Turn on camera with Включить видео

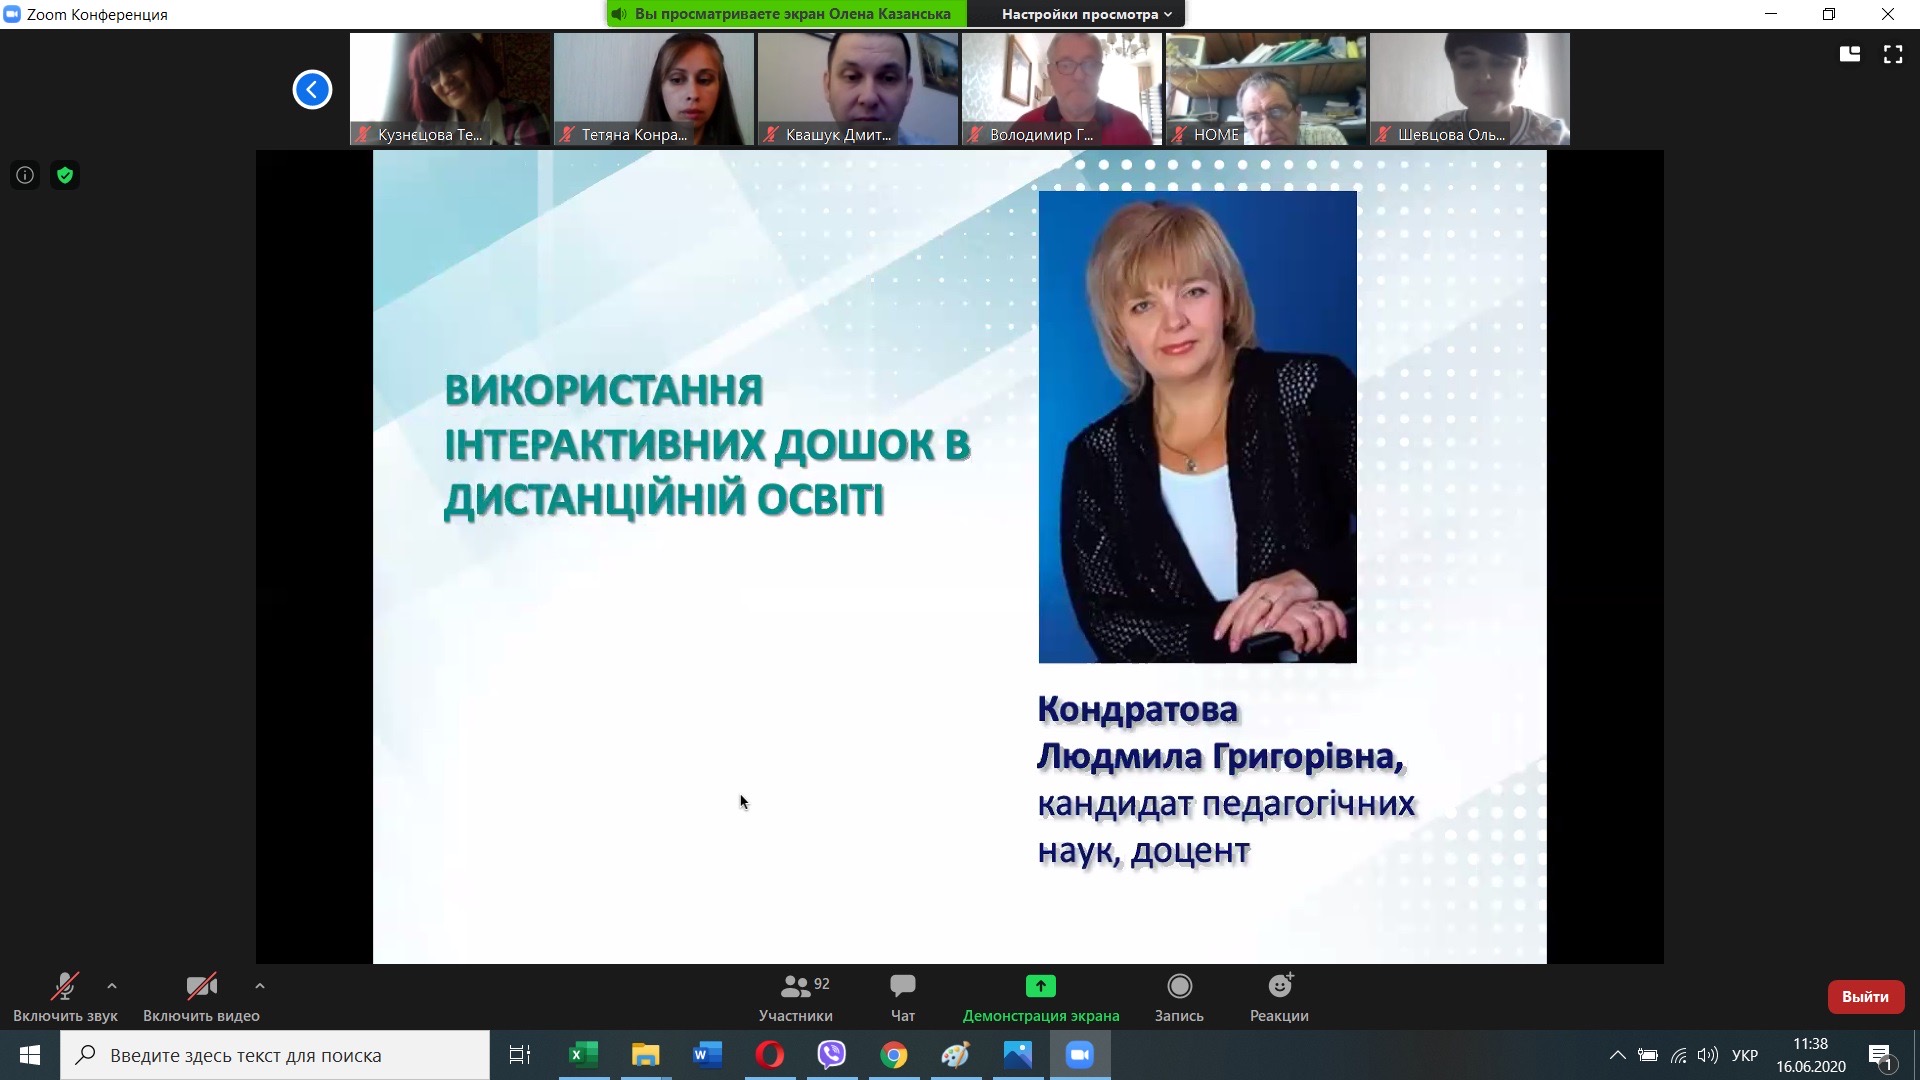(x=201, y=997)
